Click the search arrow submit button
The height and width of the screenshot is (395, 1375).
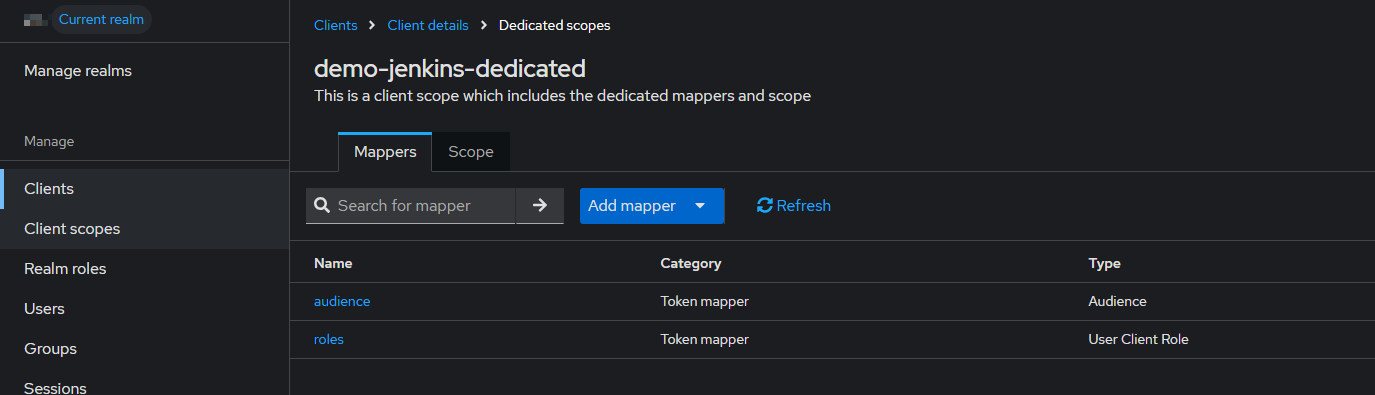pyautogui.click(x=540, y=205)
